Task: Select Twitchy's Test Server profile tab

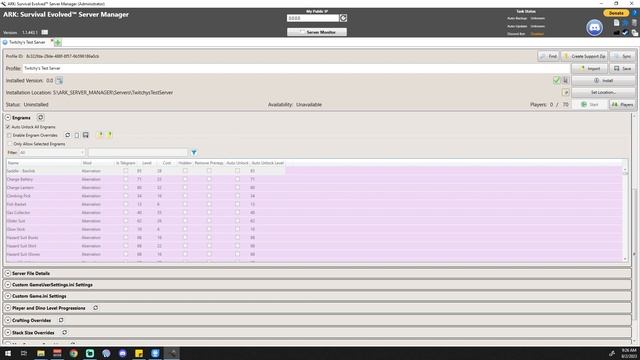Action: coord(27,42)
